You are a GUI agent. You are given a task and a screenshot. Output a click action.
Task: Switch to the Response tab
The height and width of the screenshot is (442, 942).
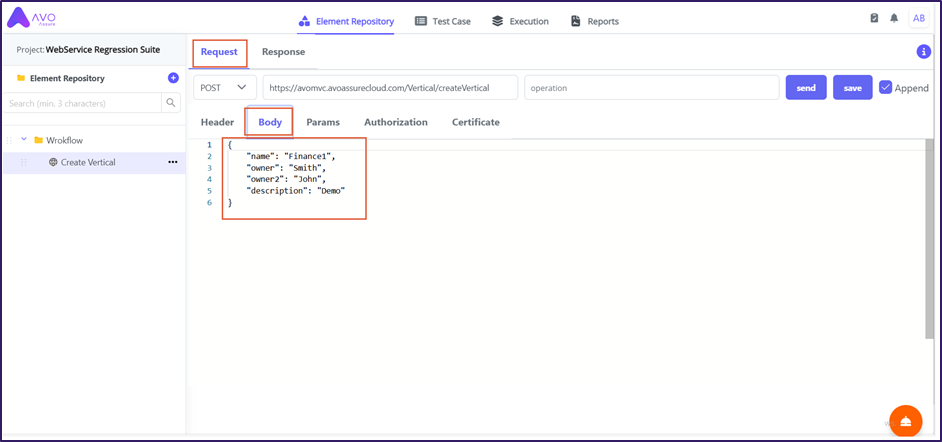pyautogui.click(x=283, y=52)
